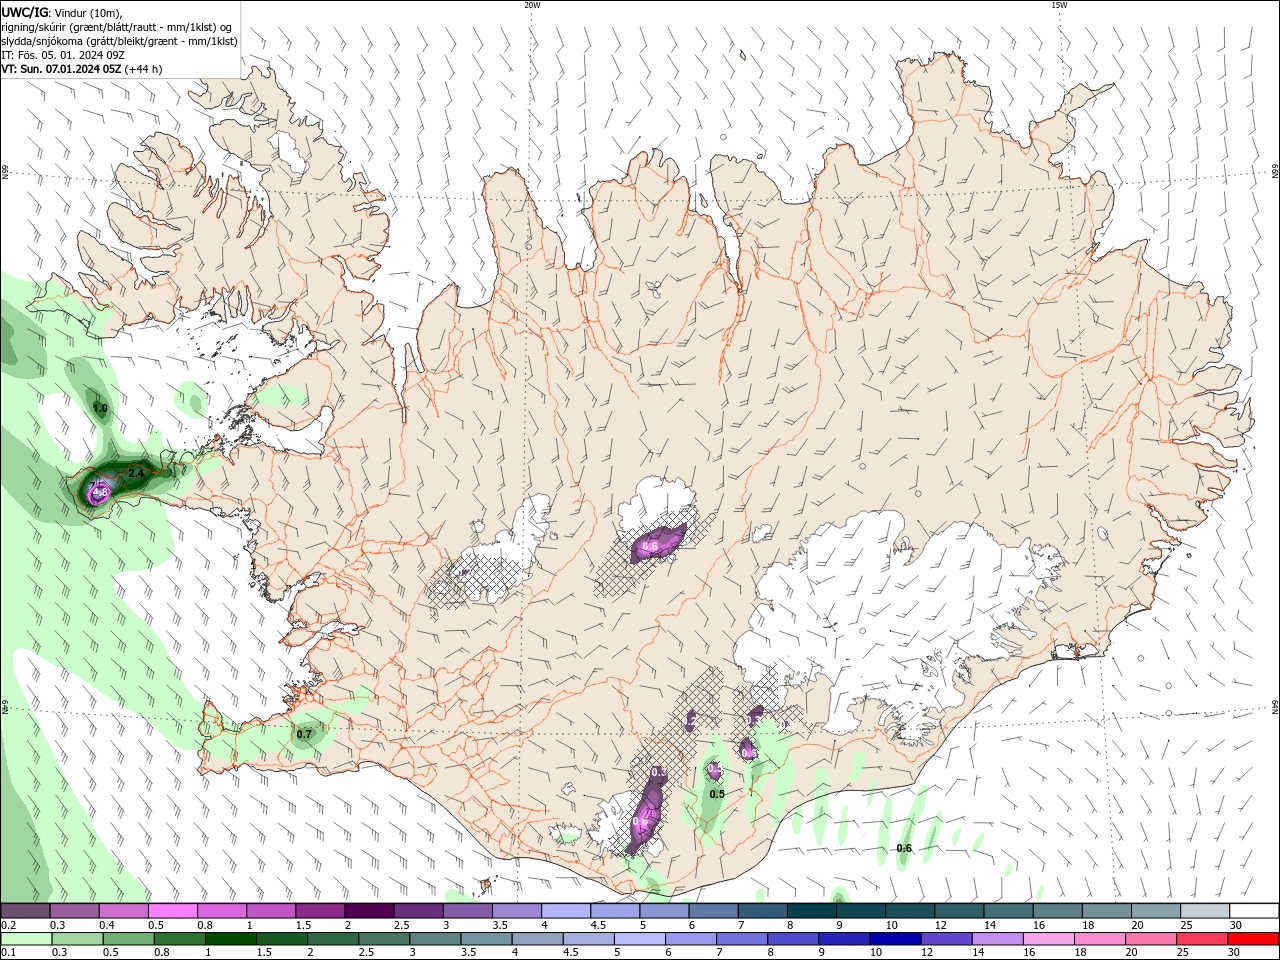Click the '15W' longitude label

pyautogui.click(x=1059, y=5)
